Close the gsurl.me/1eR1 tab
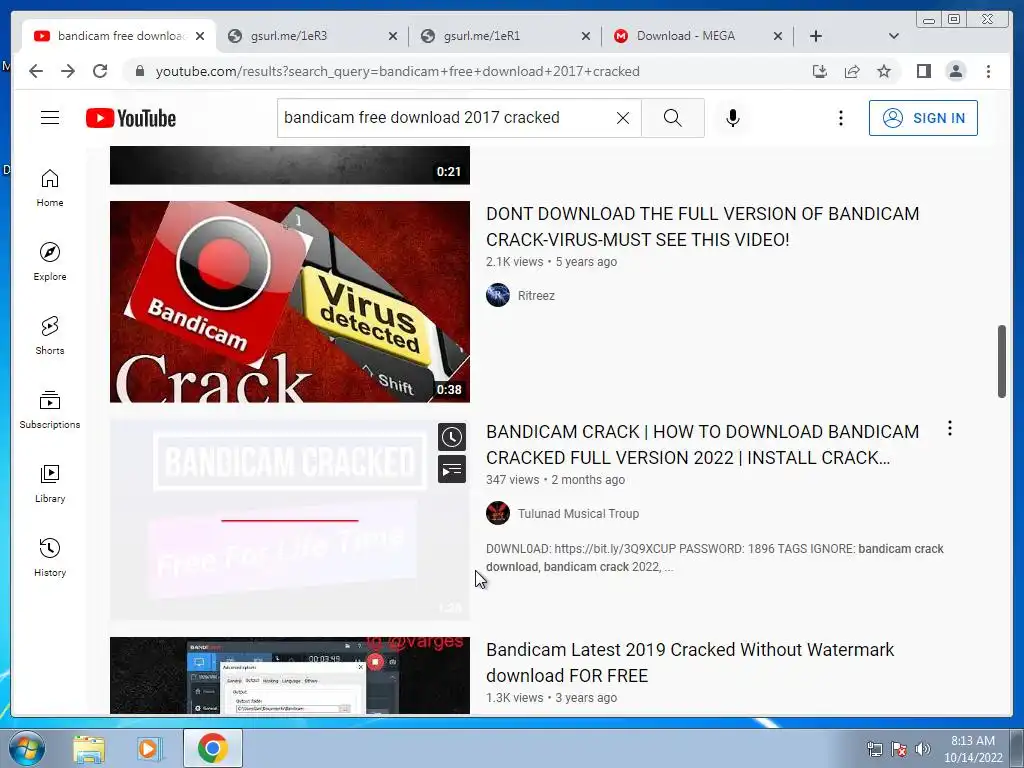The height and width of the screenshot is (768, 1024). 586,36
